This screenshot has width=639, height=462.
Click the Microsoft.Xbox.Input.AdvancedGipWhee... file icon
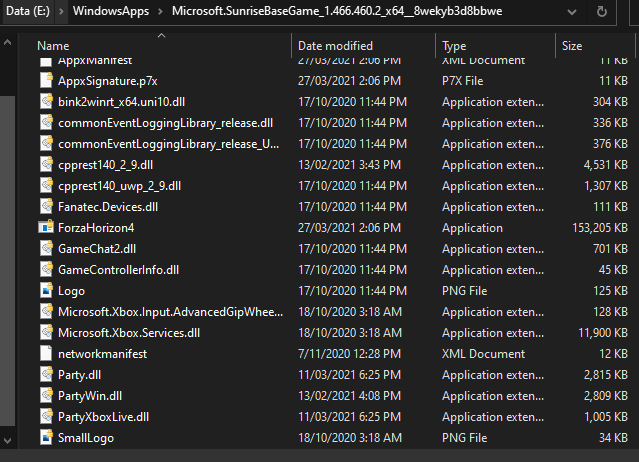tap(46, 312)
